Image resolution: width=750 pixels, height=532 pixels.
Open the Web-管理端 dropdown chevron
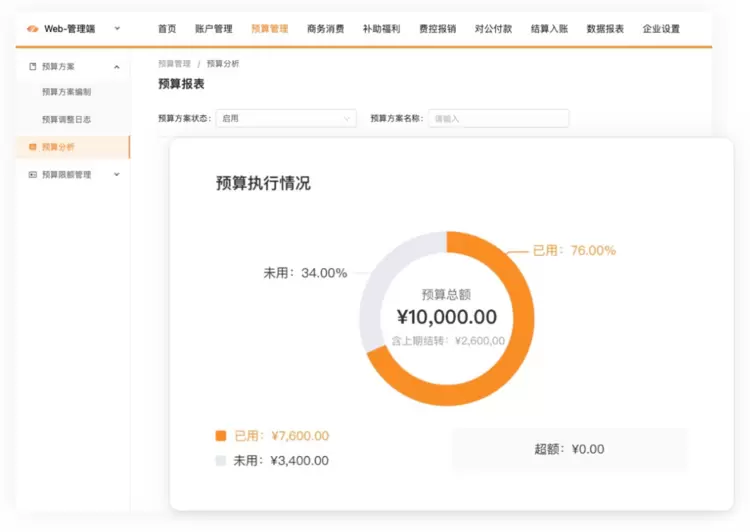point(117,29)
